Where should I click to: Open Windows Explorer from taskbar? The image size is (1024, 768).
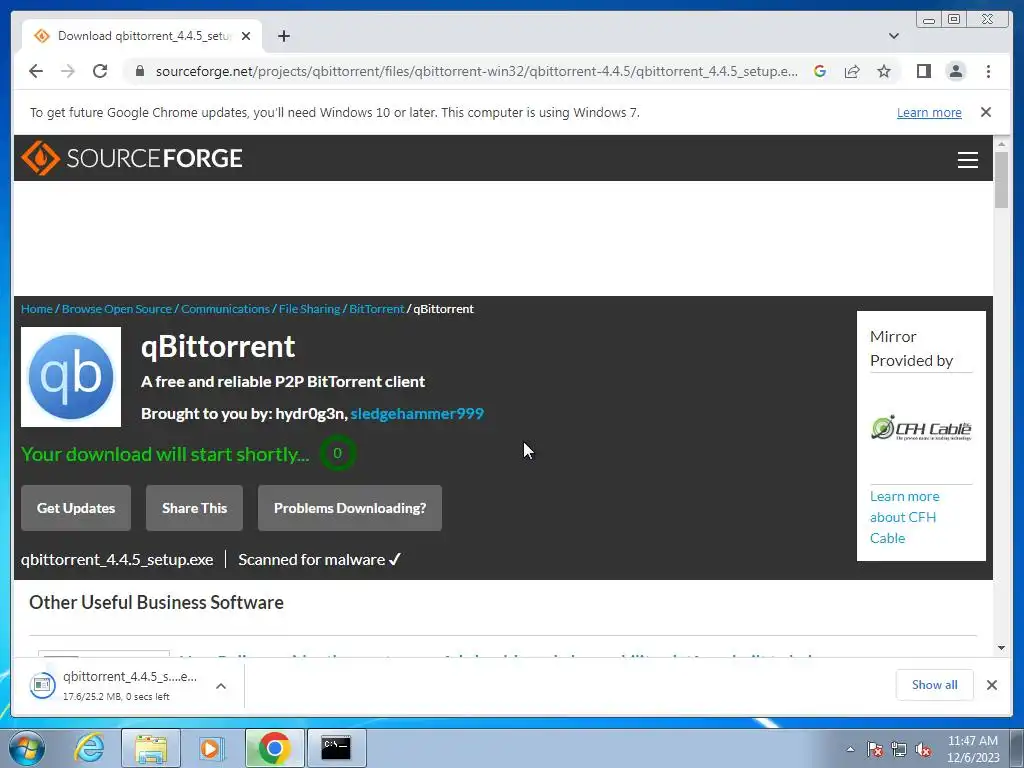pos(151,748)
